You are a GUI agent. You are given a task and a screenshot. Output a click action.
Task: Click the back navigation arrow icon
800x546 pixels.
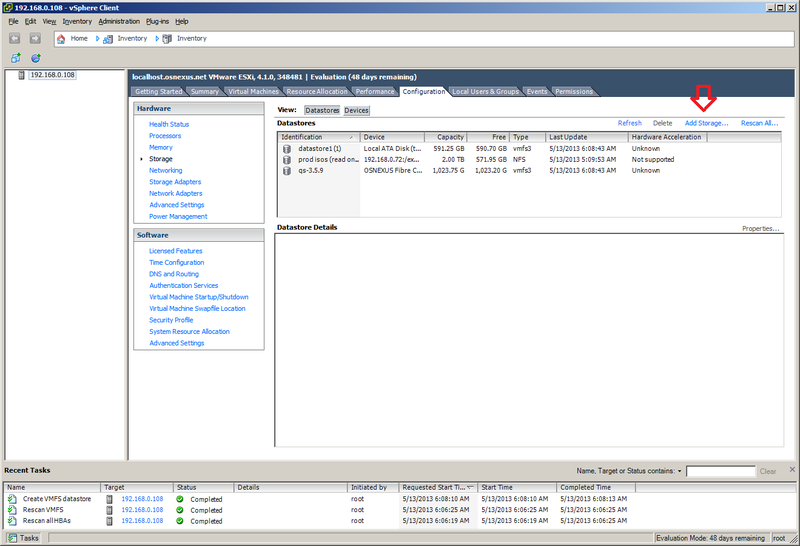(x=14, y=38)
